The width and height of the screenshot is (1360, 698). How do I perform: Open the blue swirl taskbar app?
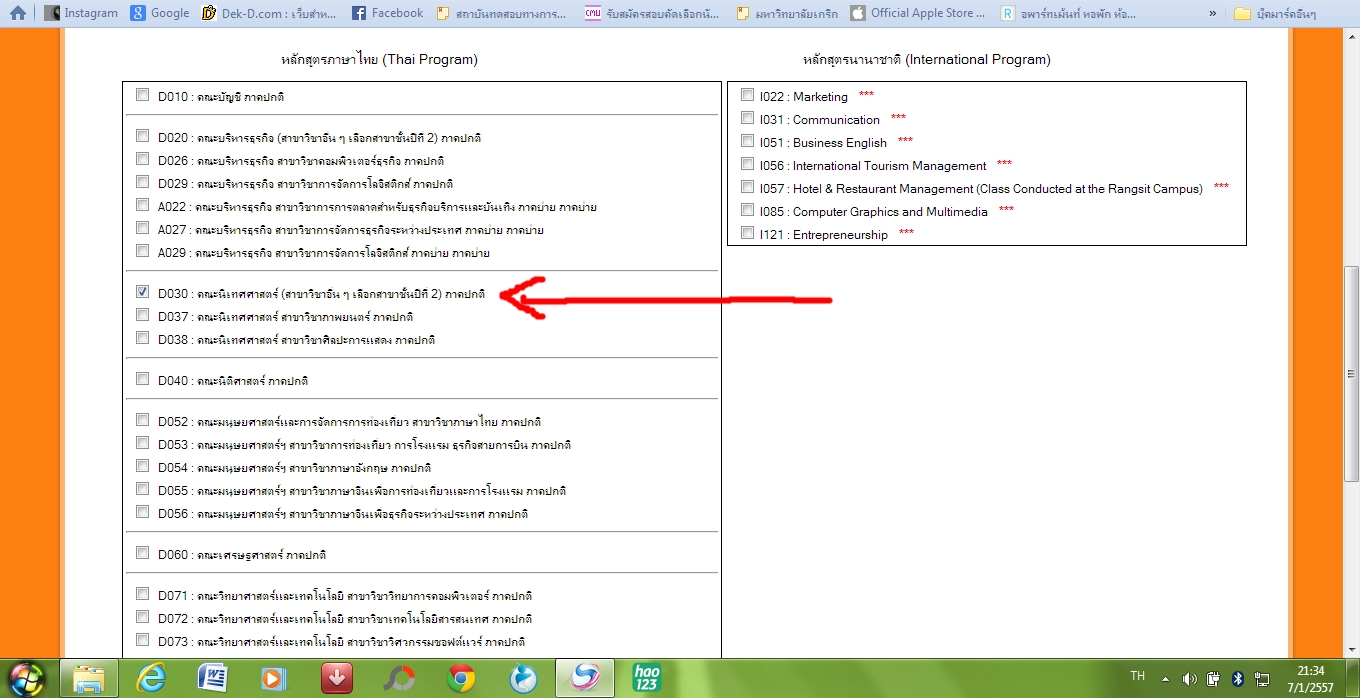coord(523,678)
